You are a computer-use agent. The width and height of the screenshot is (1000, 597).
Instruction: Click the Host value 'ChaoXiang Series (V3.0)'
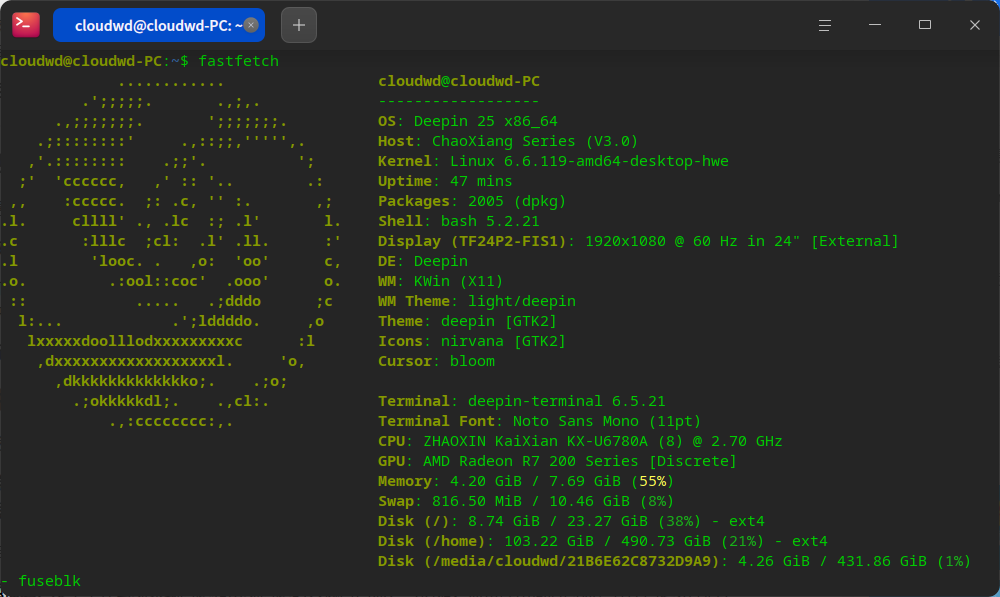(534, 141)
